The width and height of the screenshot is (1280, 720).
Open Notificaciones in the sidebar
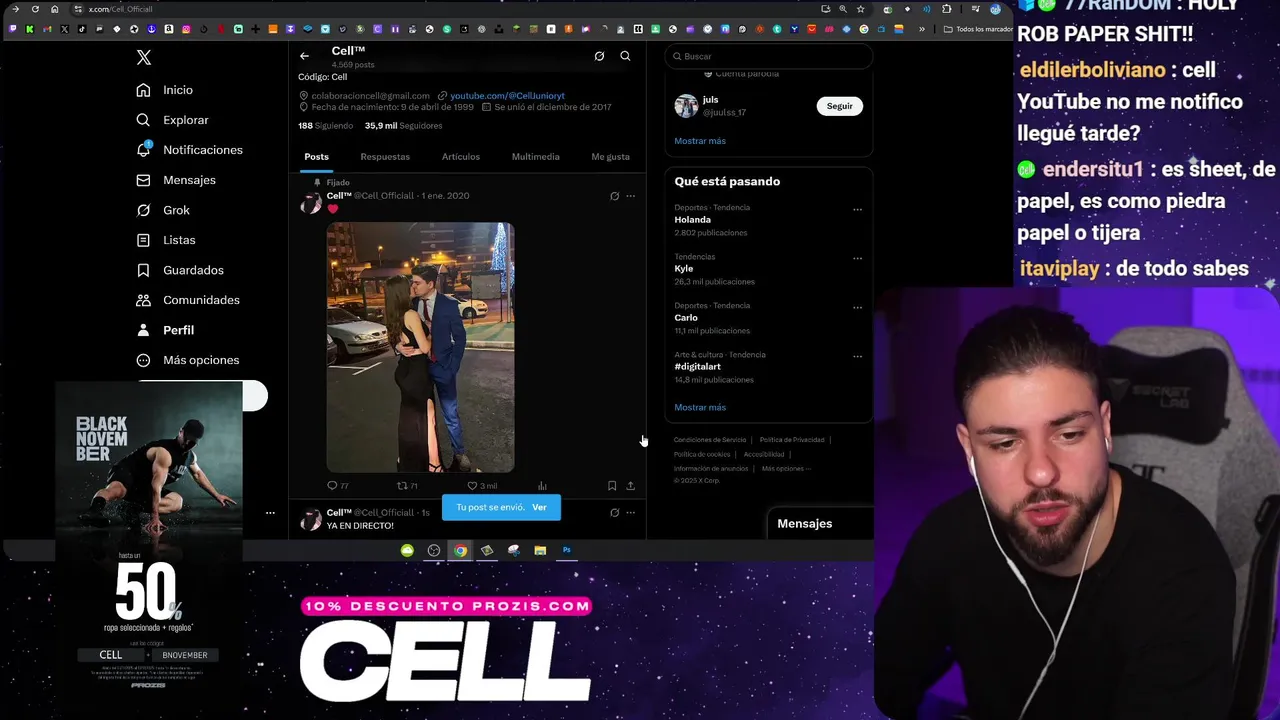coord(189,150)
